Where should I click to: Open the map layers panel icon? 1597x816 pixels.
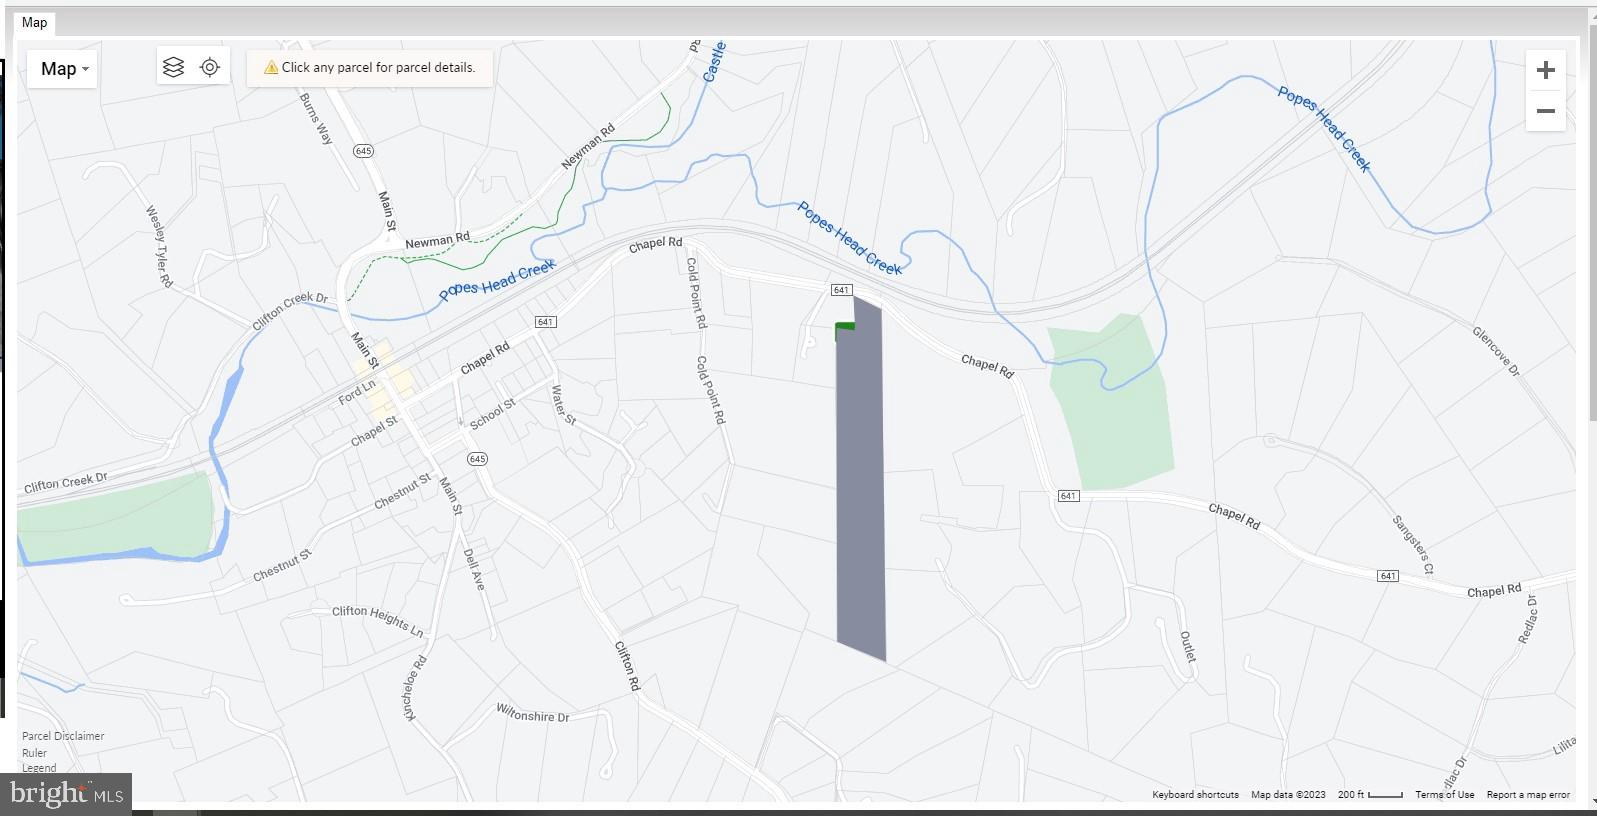[173, 67]
